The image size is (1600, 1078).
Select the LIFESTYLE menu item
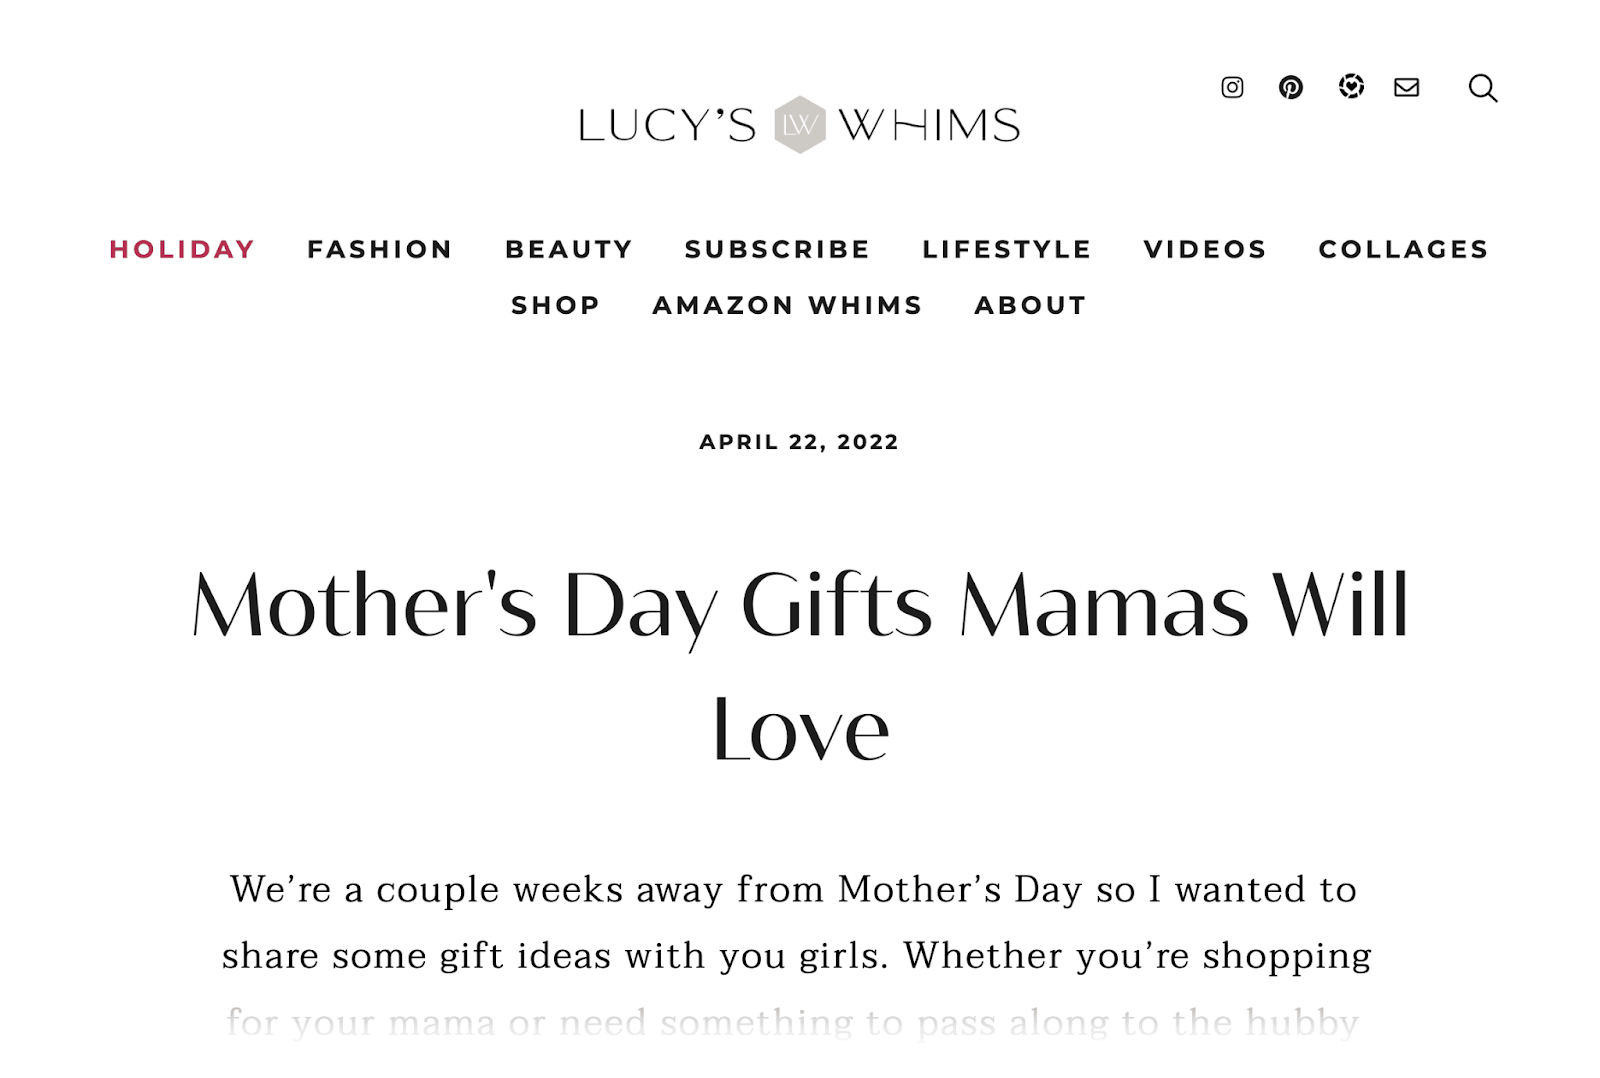(1007, 250)
